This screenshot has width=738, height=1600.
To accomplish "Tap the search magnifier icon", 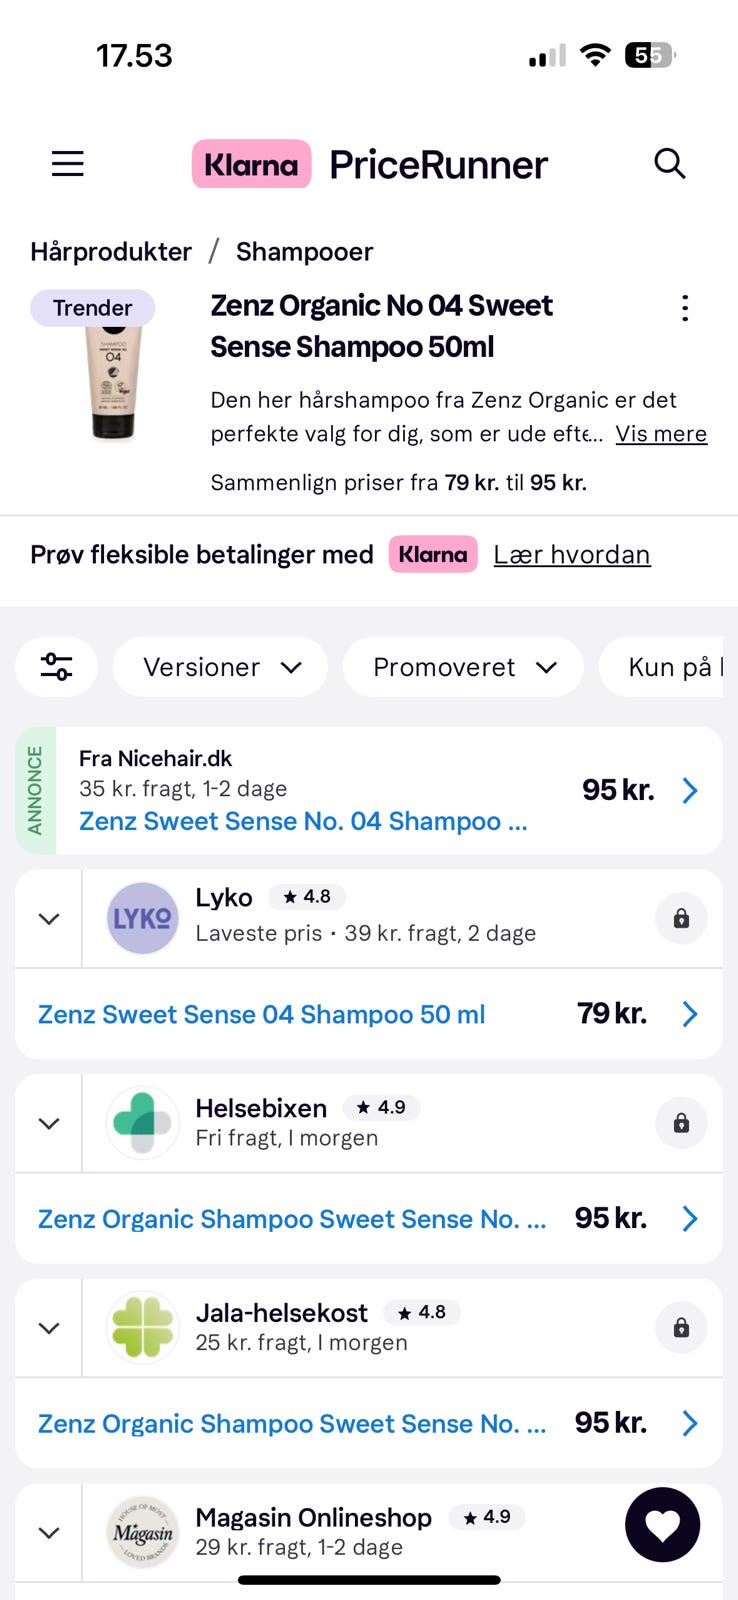I will 669,163.
